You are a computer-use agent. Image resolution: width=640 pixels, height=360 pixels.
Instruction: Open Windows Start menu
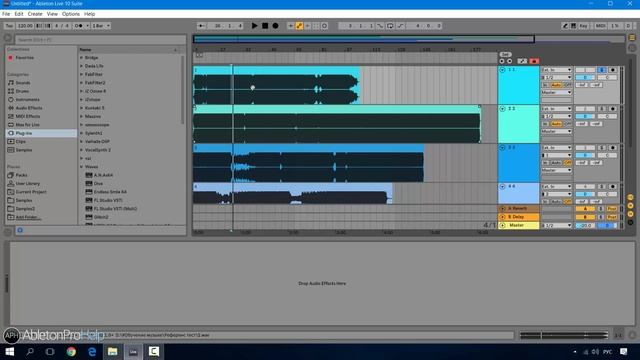pyautogui.click(x=9, y=351)
